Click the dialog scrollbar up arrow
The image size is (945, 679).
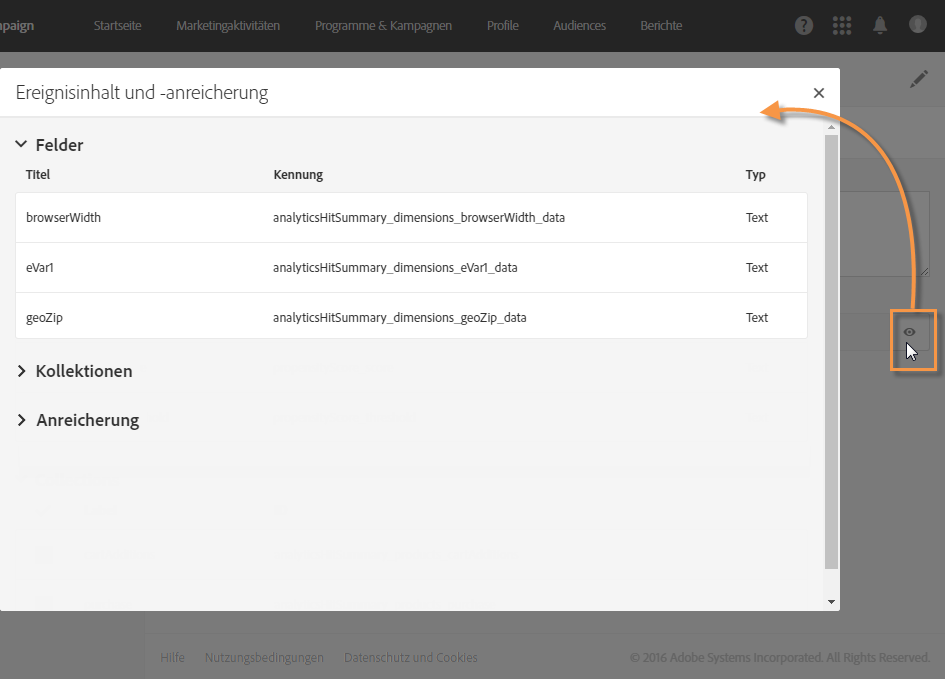[831, 127]
